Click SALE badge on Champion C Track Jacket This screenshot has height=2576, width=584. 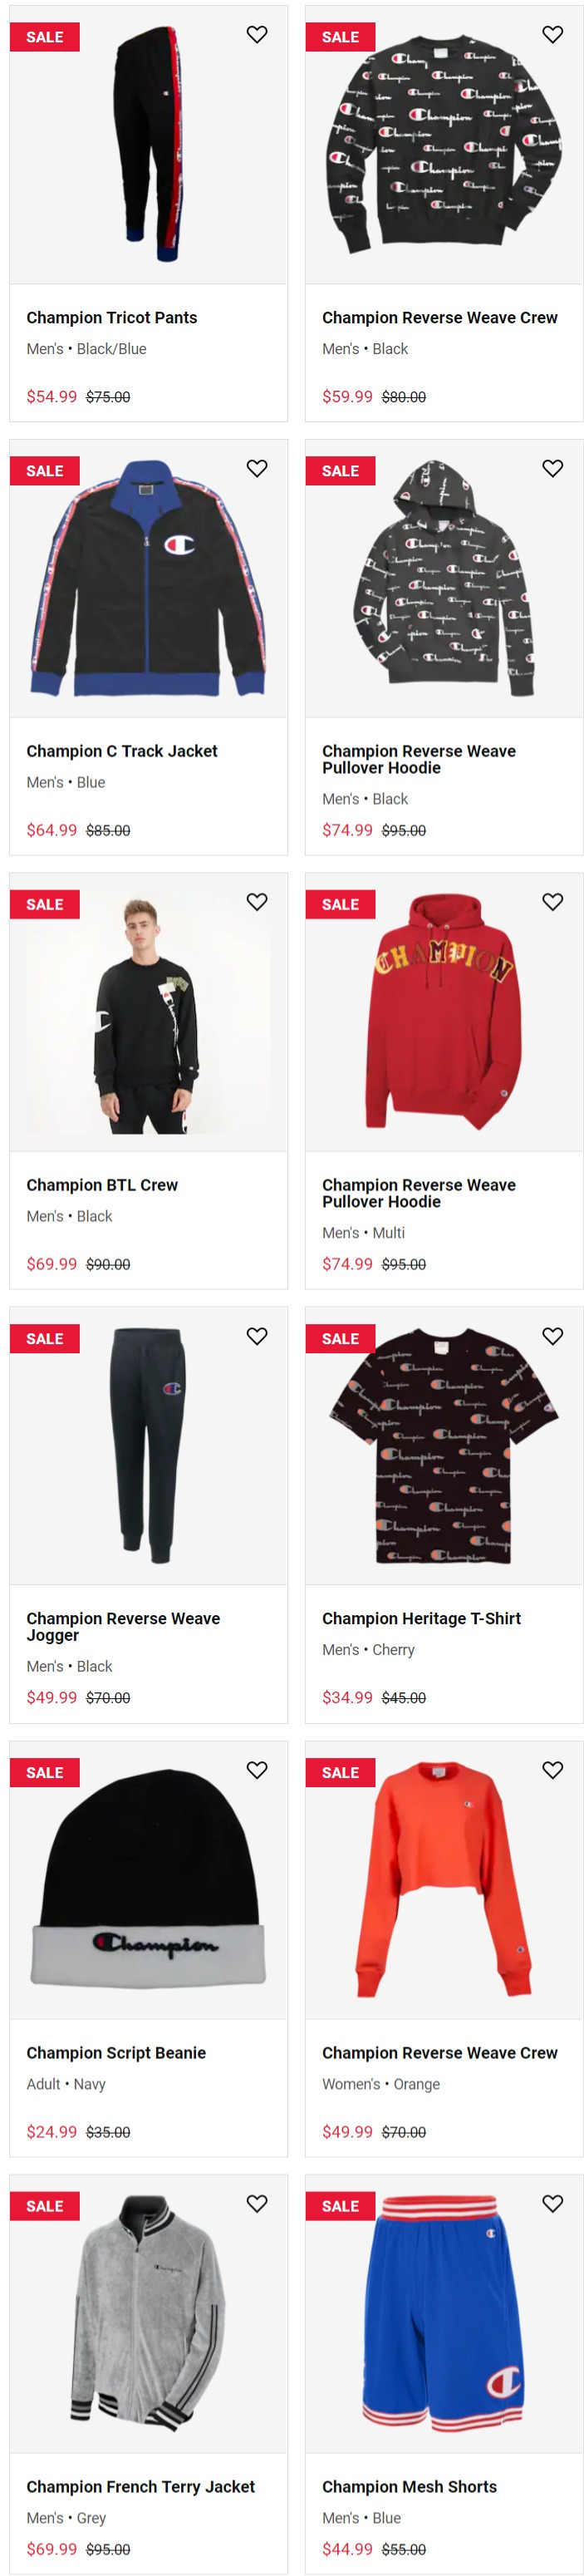pos(45,471)
